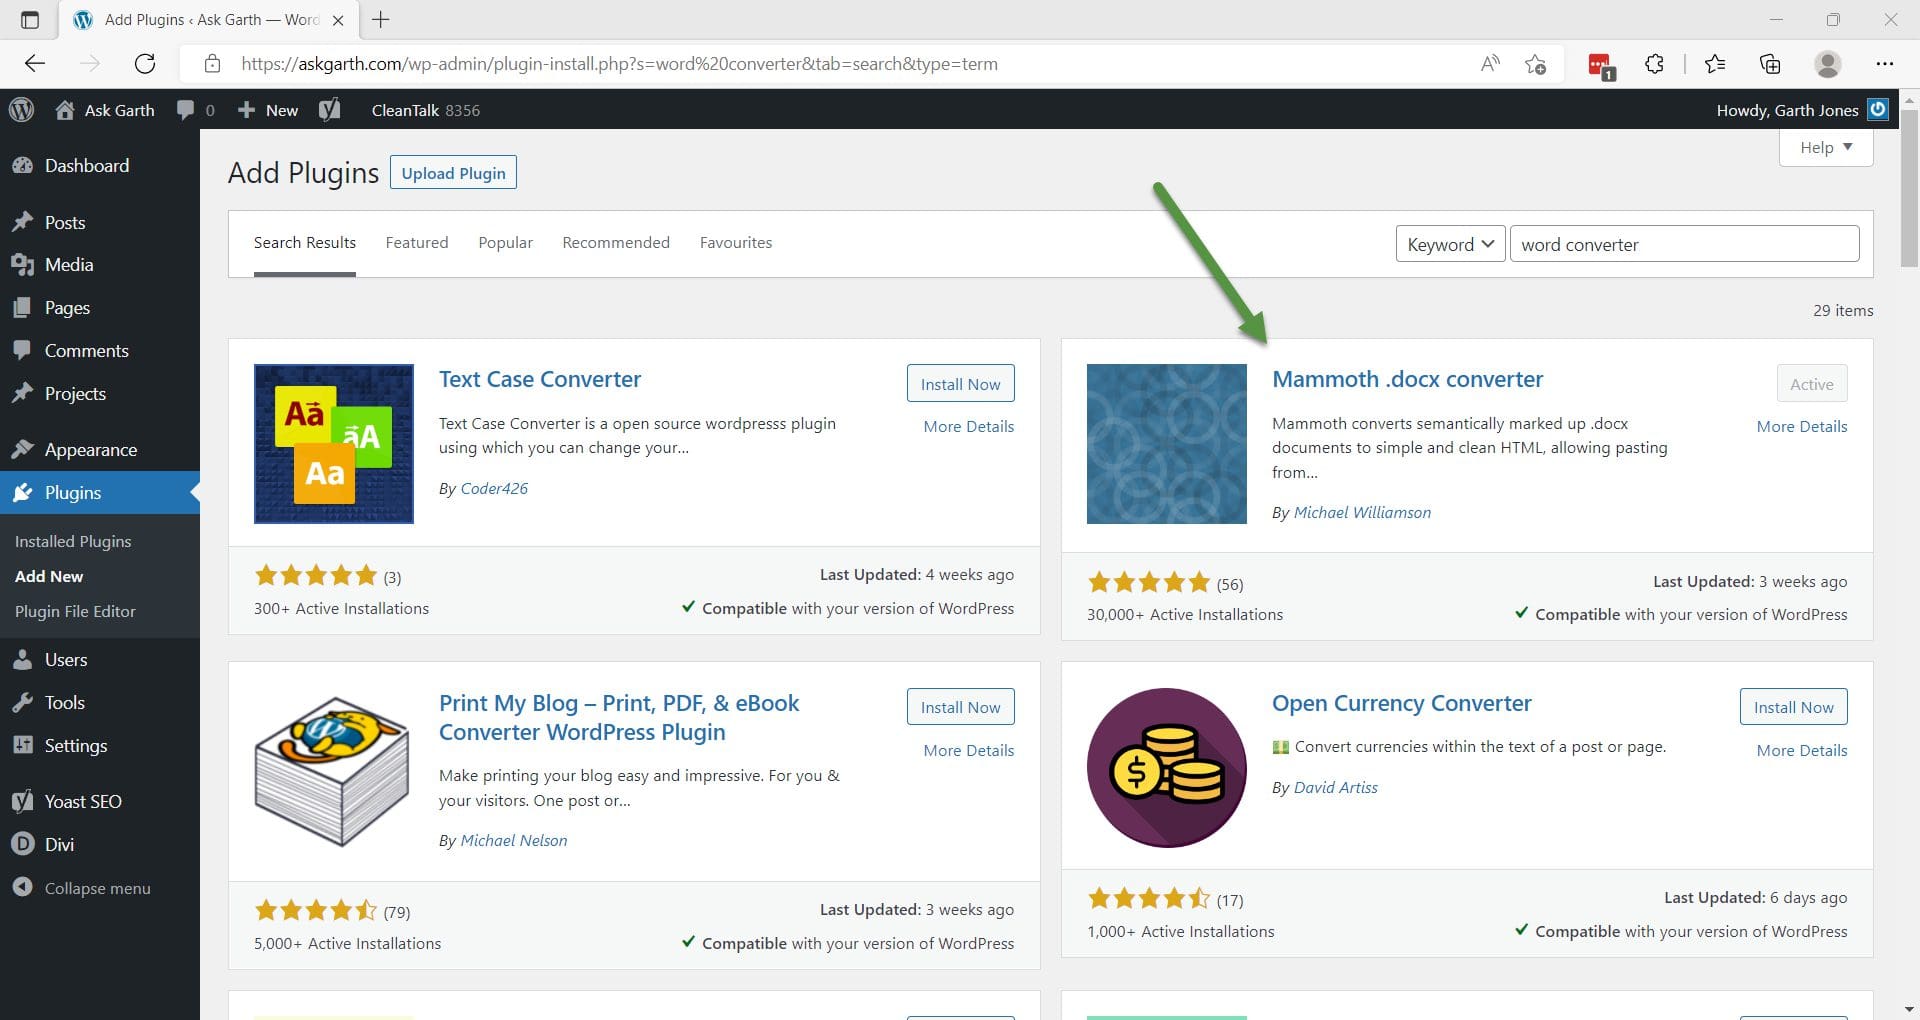Install the Open Currency Converter plugin
This screenshot has height=1020, width=1920.
[x=1793, y=707]
